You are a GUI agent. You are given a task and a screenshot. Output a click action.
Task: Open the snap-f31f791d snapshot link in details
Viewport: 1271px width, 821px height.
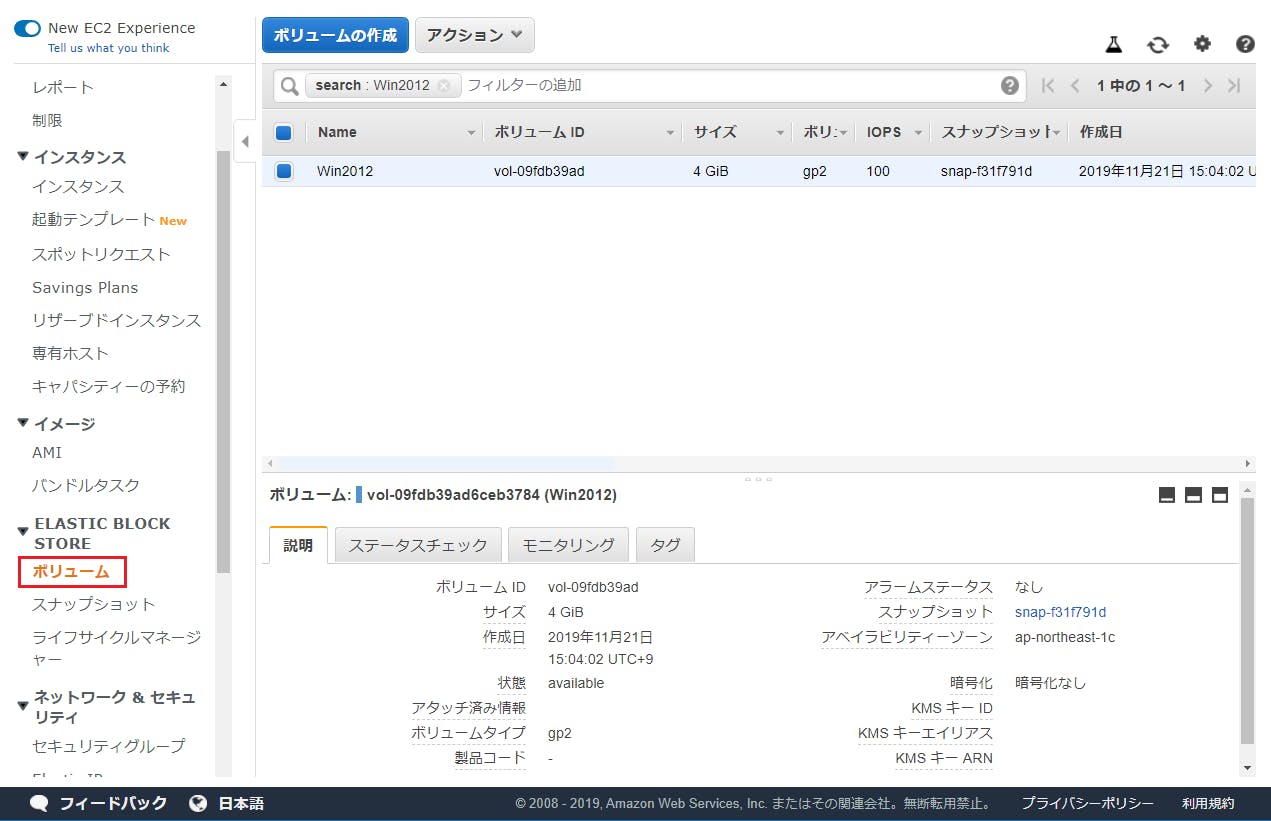(1060, 612)
